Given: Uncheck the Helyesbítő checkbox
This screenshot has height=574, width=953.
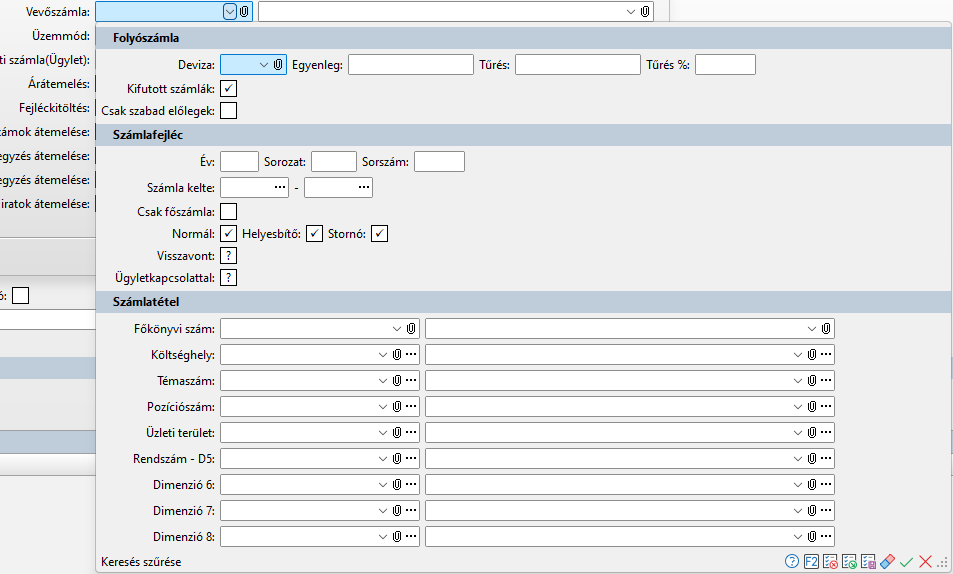Looking at the screenshot, I should (x=314, y=233).
